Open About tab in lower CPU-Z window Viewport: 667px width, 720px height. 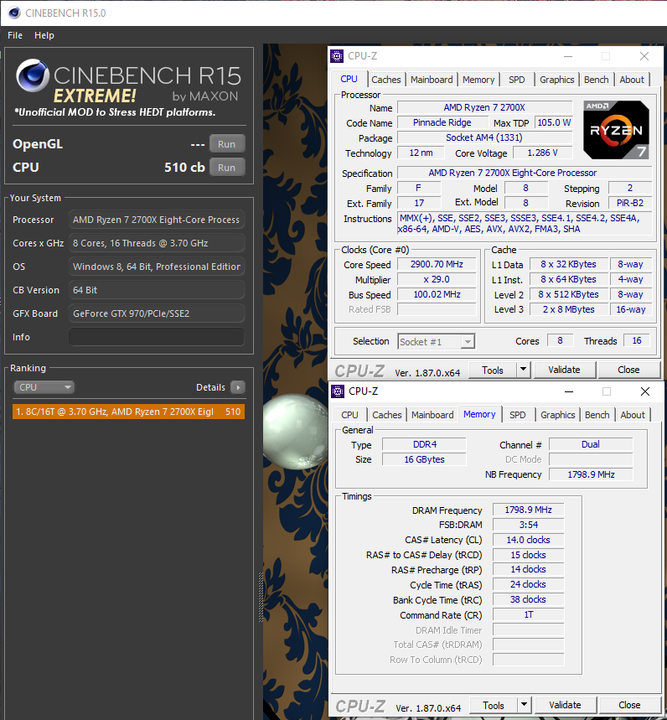click(x=633, y=415)
